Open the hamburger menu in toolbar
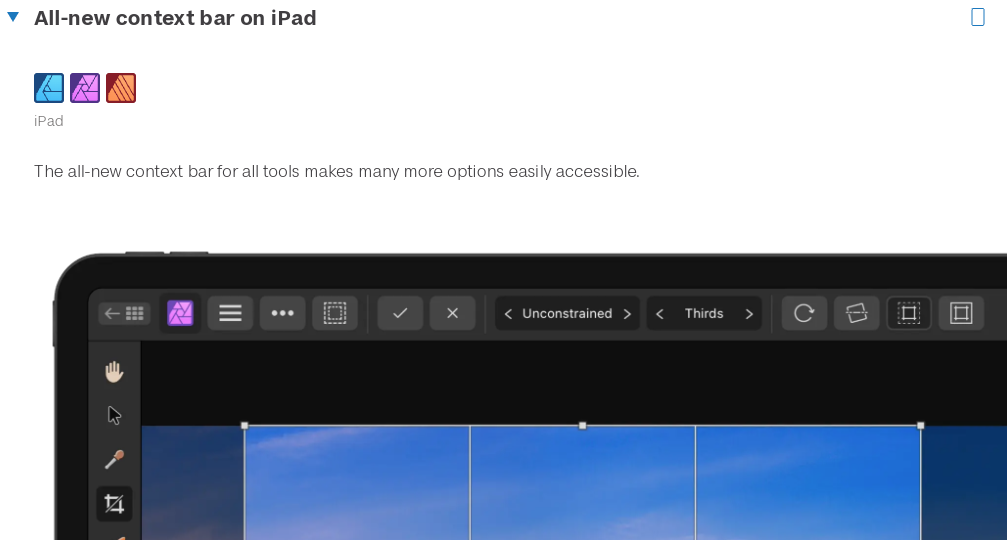Viewport: 1007px width, 540px height. (230, 313)
